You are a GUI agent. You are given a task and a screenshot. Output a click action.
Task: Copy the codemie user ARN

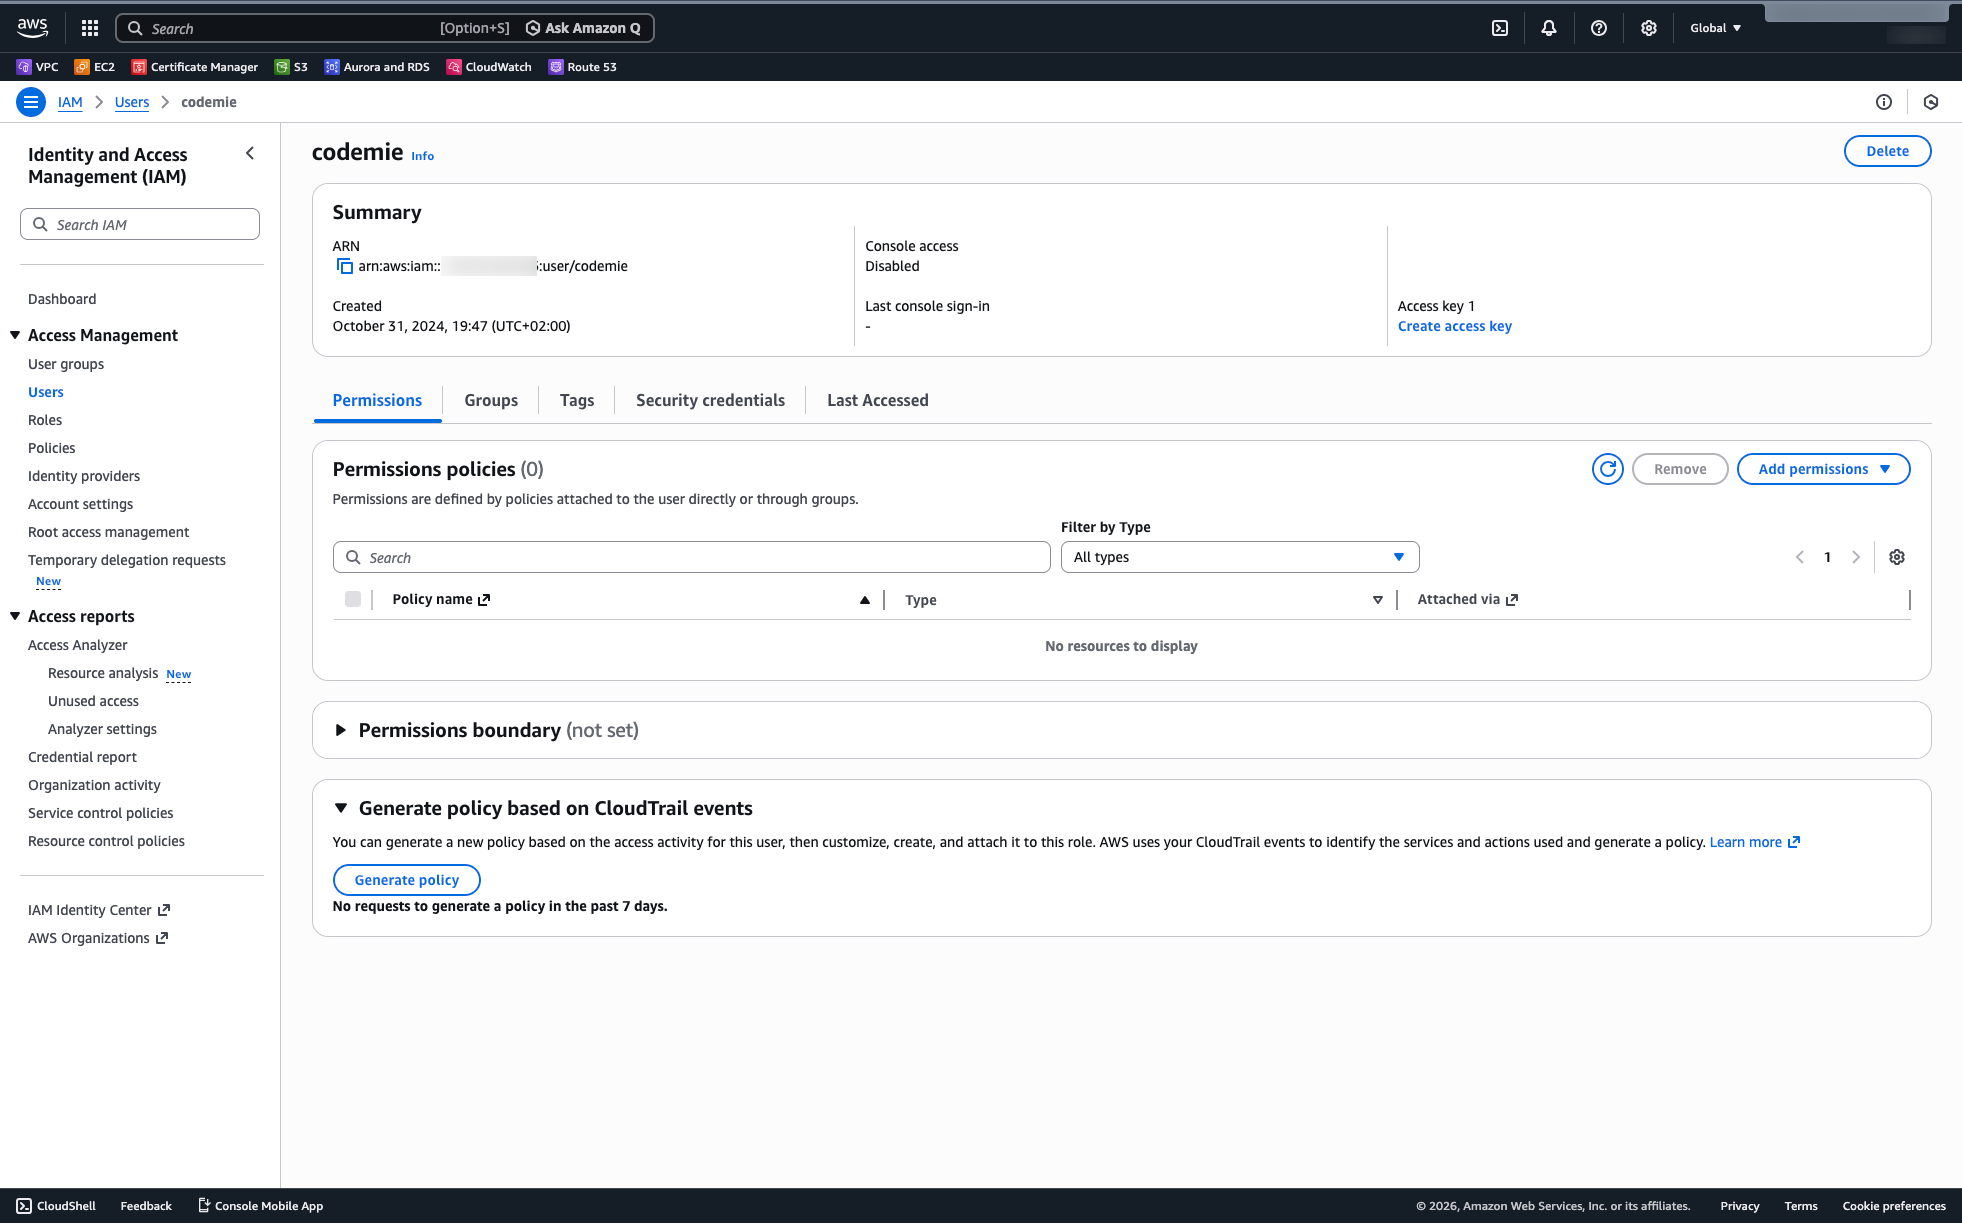[345, 266]
